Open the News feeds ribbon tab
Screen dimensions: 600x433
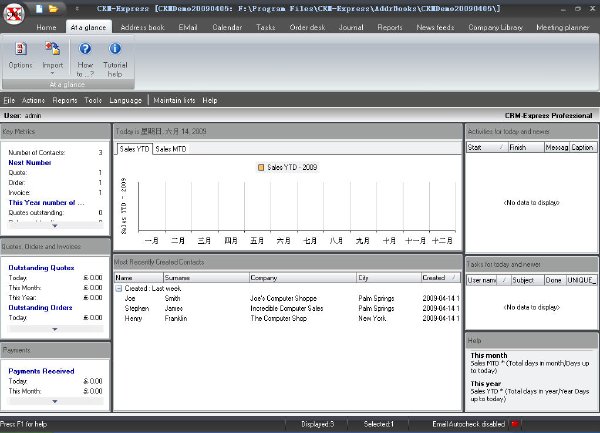point(435,27)
